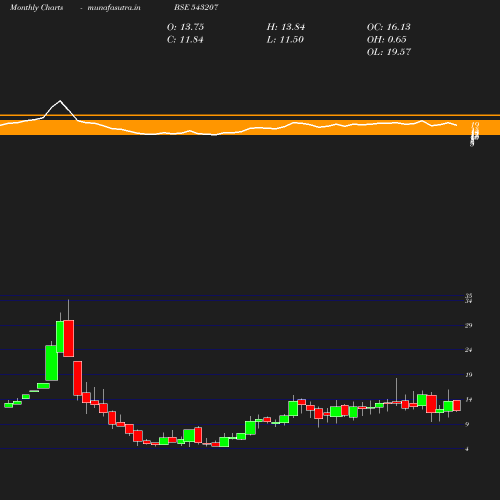The image size is (500, 500).
Task: Click the price axis label 4
Action: (x=467, y=449)
